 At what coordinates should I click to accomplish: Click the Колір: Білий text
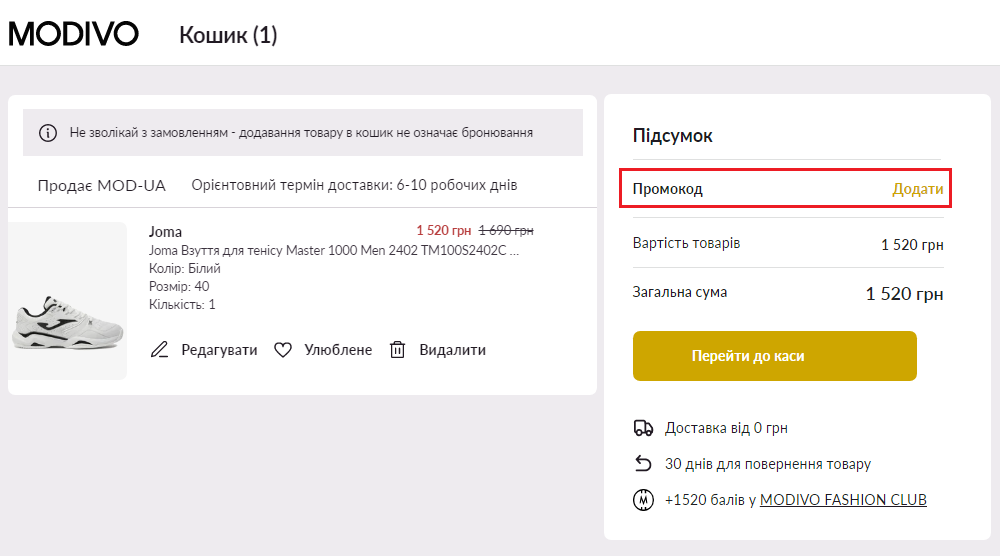coord(184,268)
